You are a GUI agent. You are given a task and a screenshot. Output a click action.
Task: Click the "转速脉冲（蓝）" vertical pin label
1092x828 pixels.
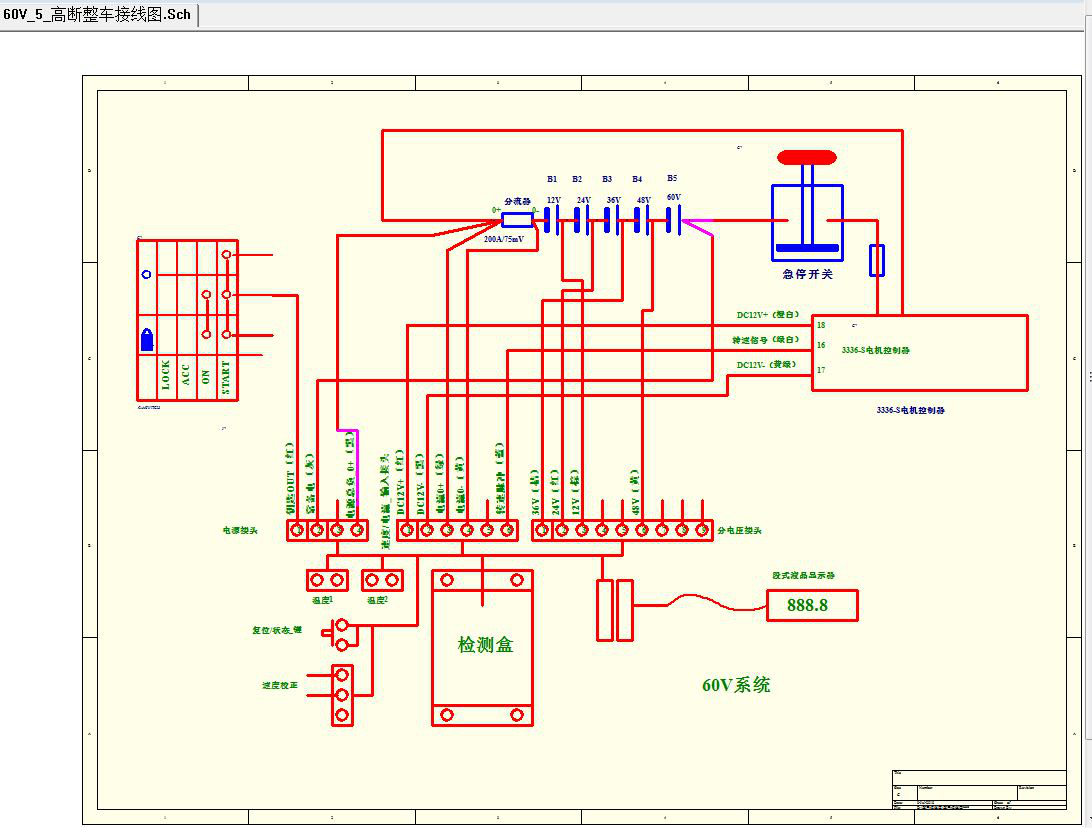tap(499, 478)
